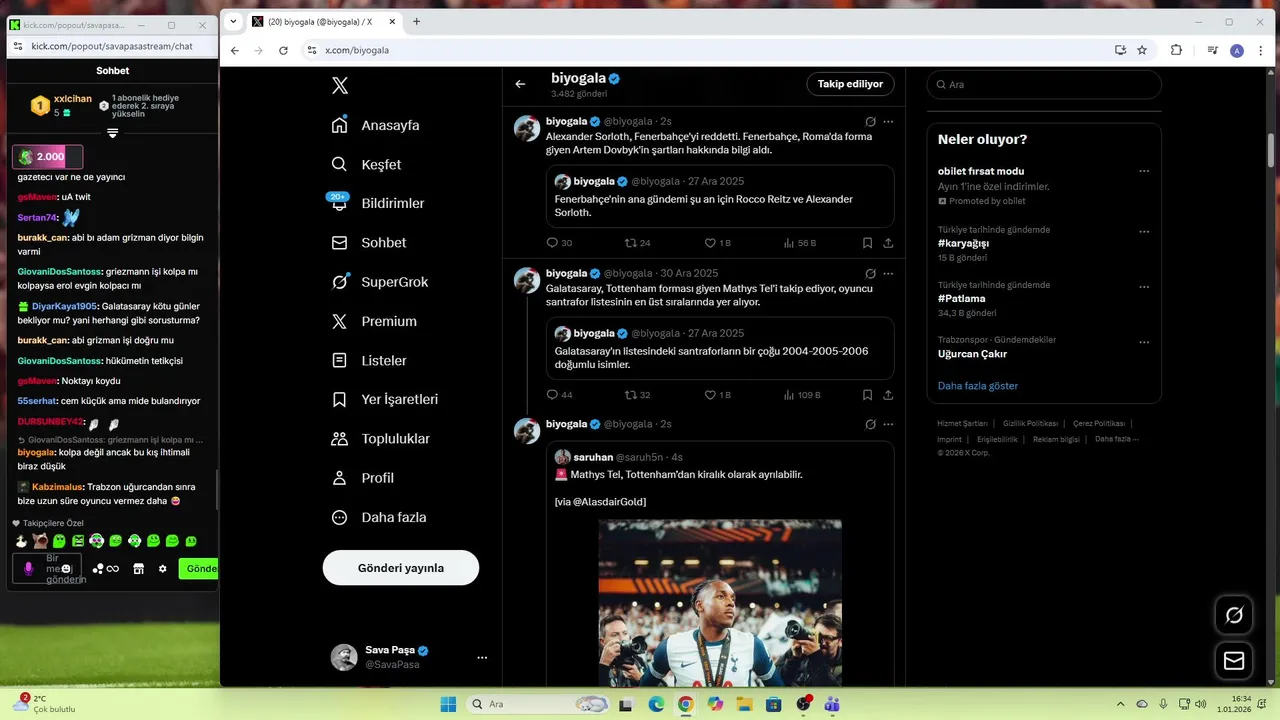
Task: Open Chrome extensions puzzle icon
Action: (1176, 50)
